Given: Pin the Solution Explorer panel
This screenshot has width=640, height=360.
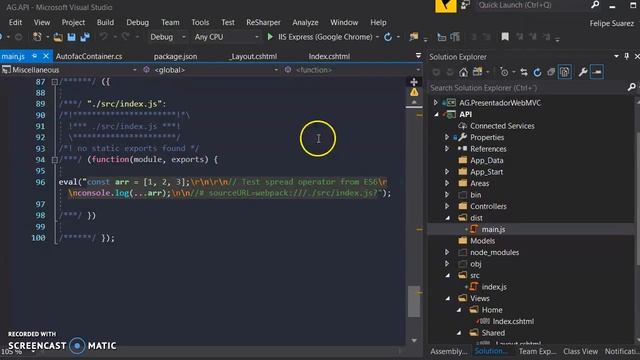Looking at the screenshot, I should (627, 56).
